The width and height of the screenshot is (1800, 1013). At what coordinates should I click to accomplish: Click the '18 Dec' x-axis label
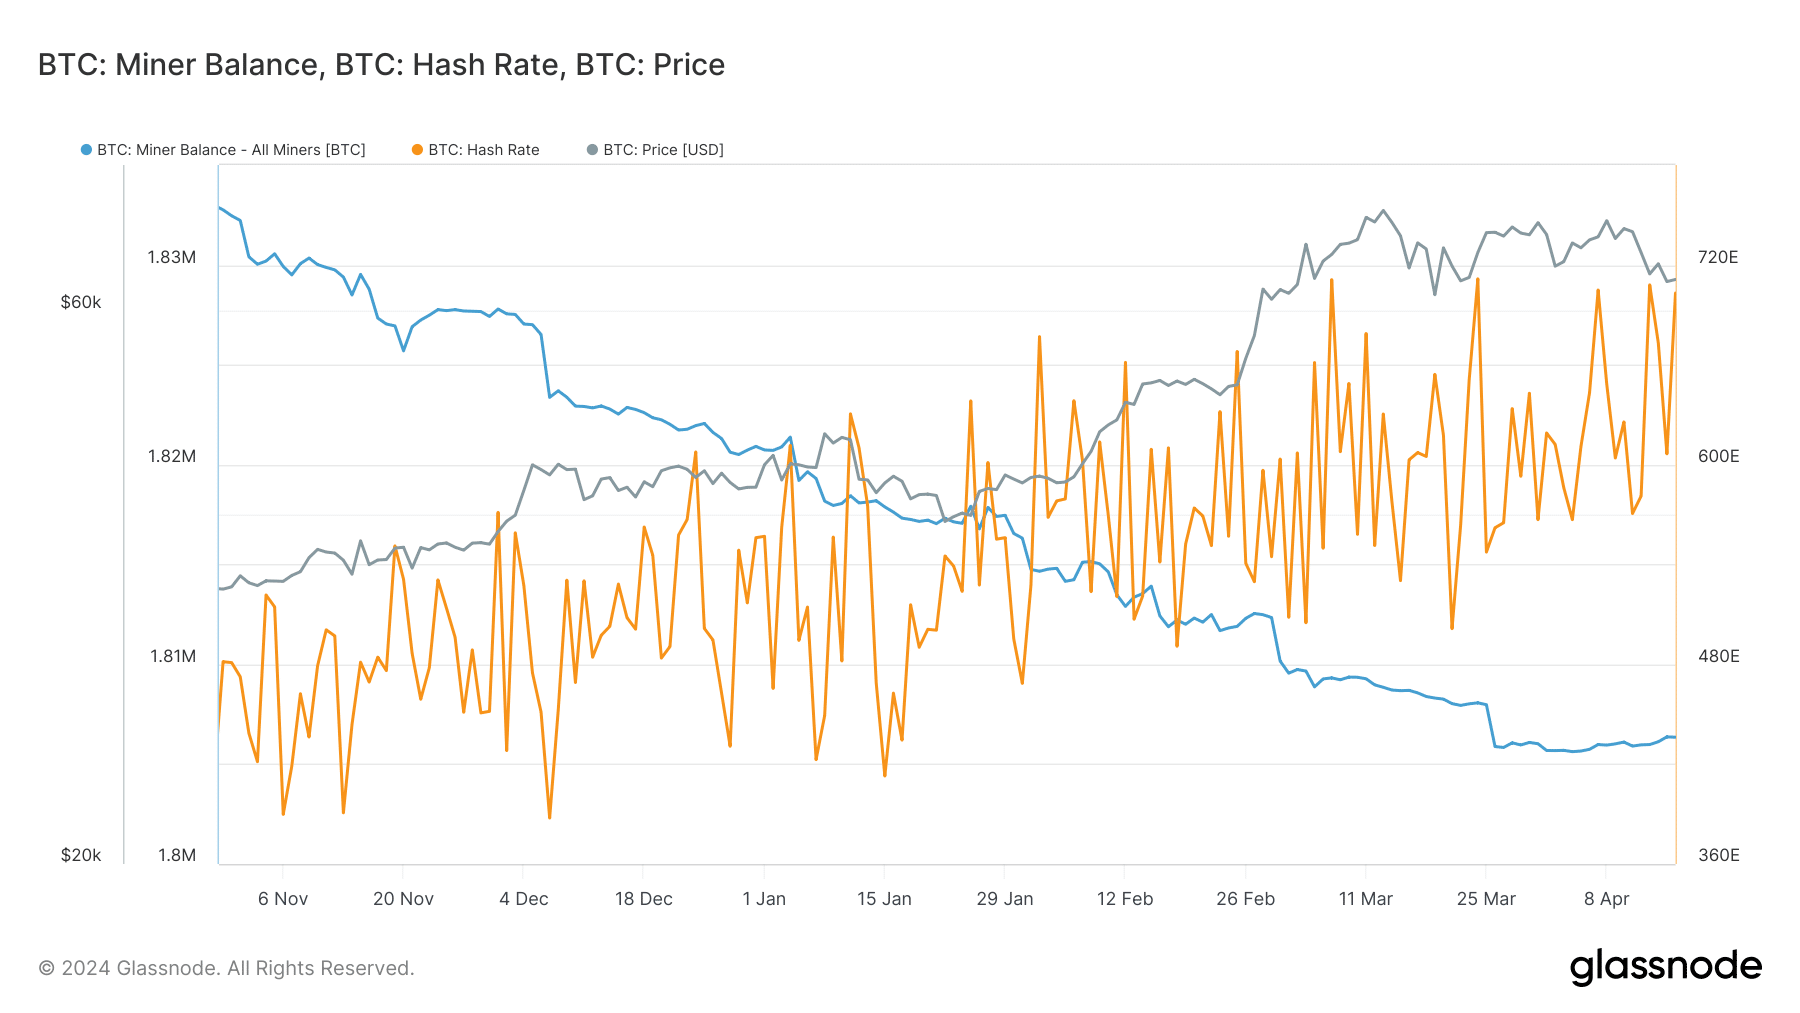click(x=644, y=899)
